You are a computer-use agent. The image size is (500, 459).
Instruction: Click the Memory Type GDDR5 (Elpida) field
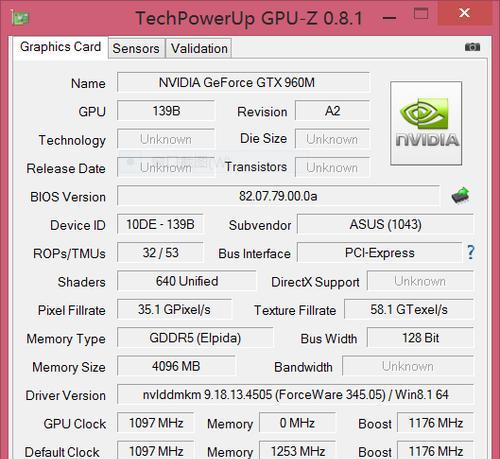tap(195, 338)
